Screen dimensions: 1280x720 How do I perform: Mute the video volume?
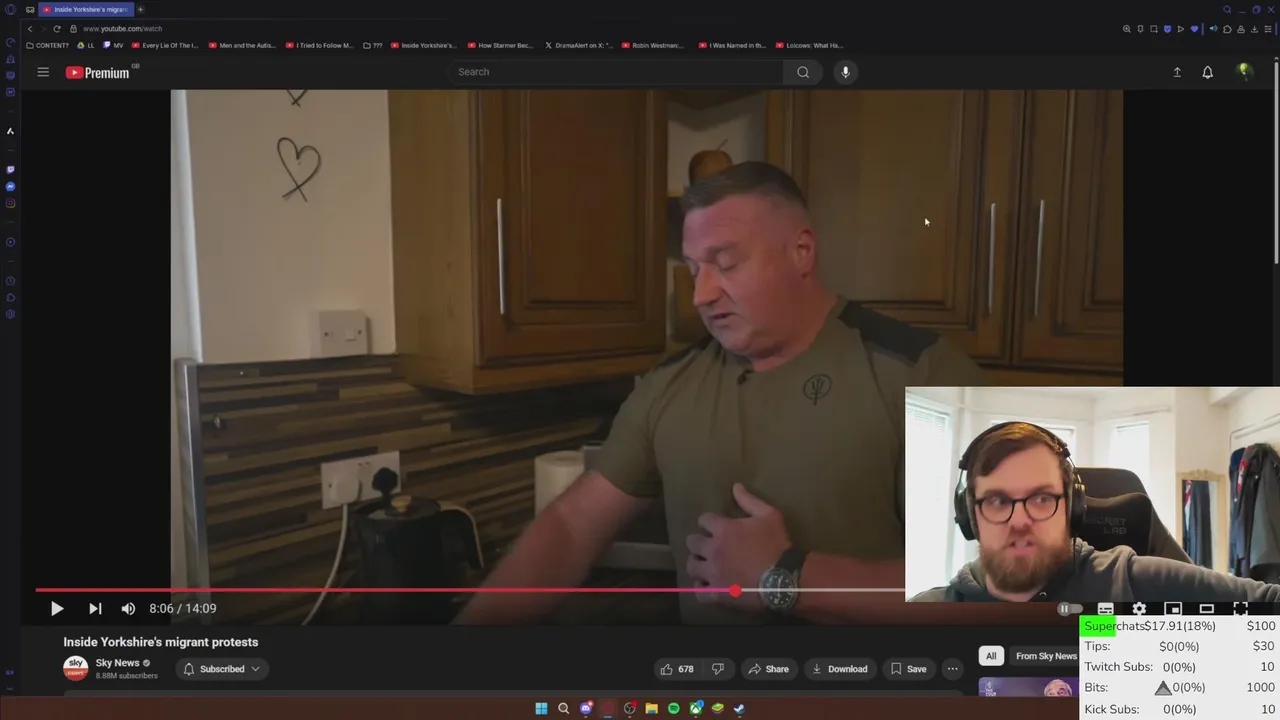128,608
